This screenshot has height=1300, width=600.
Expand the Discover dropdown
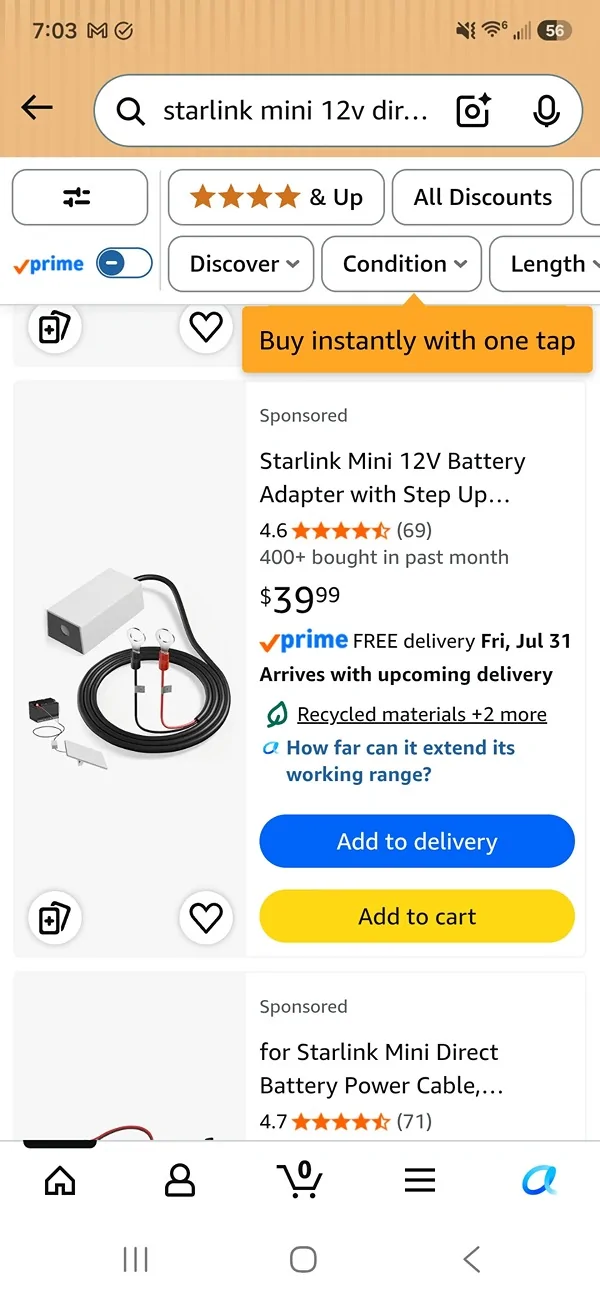click(x=241, y=264)
